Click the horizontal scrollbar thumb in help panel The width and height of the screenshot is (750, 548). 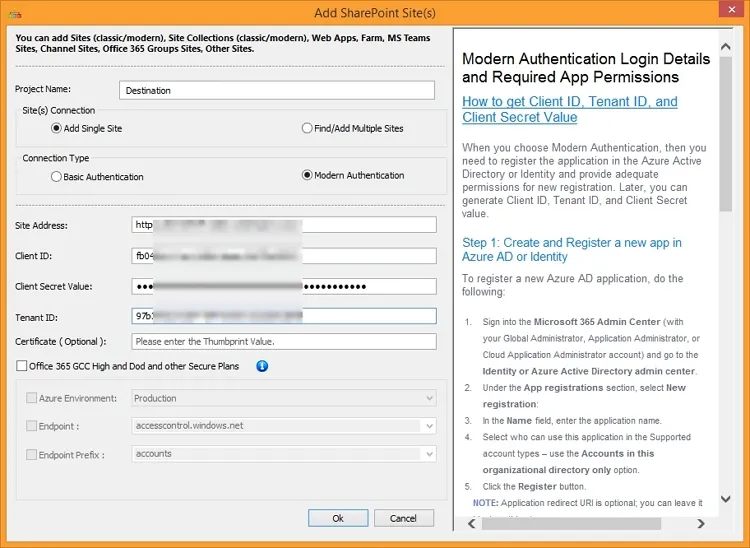tap(572, 524)
